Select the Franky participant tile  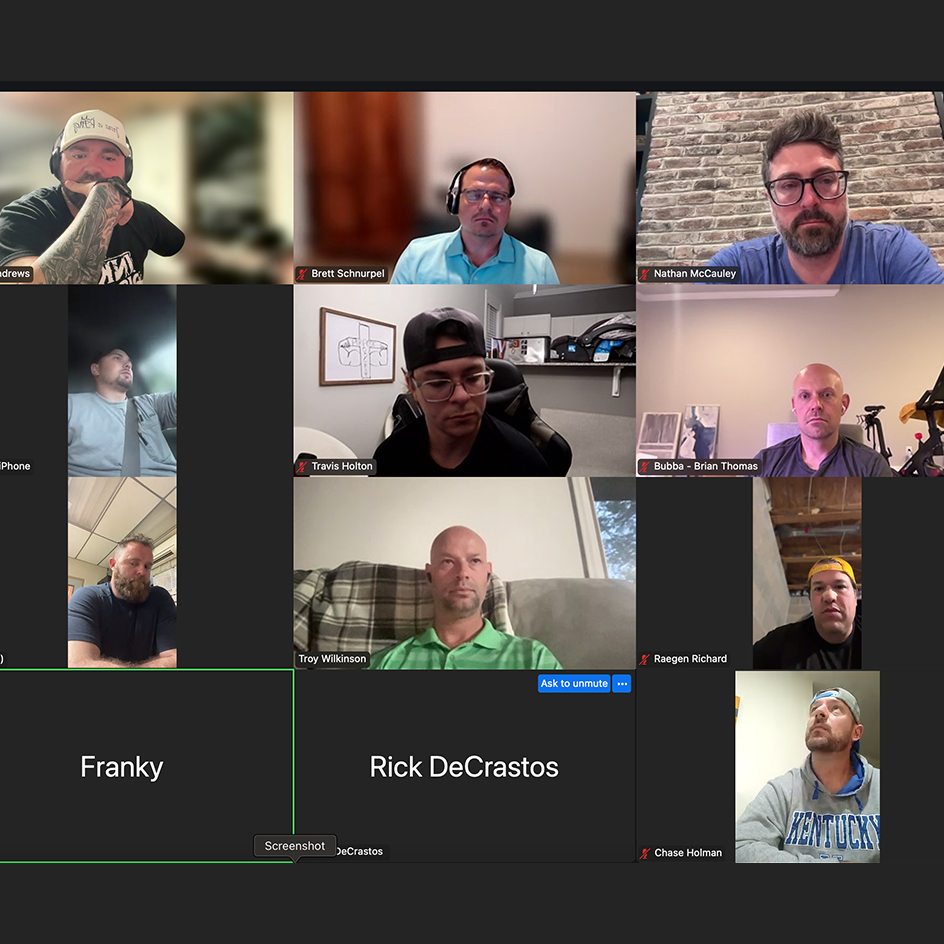[x=146, y=766]
